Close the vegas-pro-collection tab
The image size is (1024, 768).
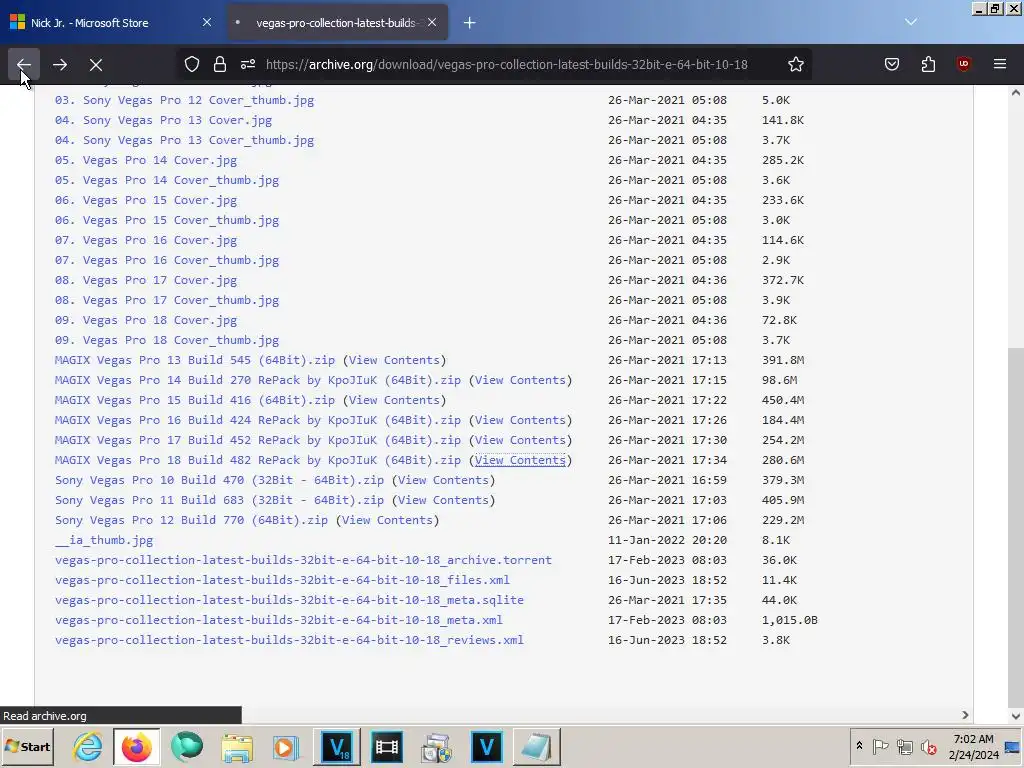point(432,22)
